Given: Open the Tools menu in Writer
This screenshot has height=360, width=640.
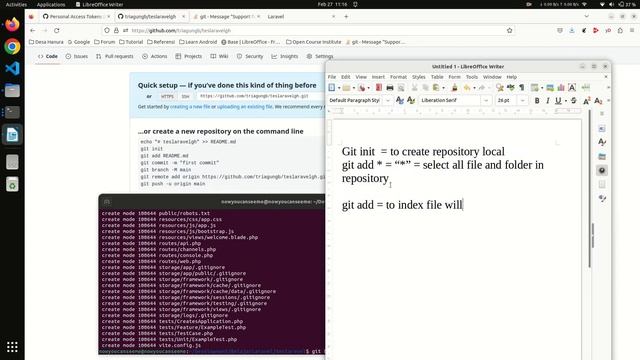Looking at the screenshot, I should [471, 77].
